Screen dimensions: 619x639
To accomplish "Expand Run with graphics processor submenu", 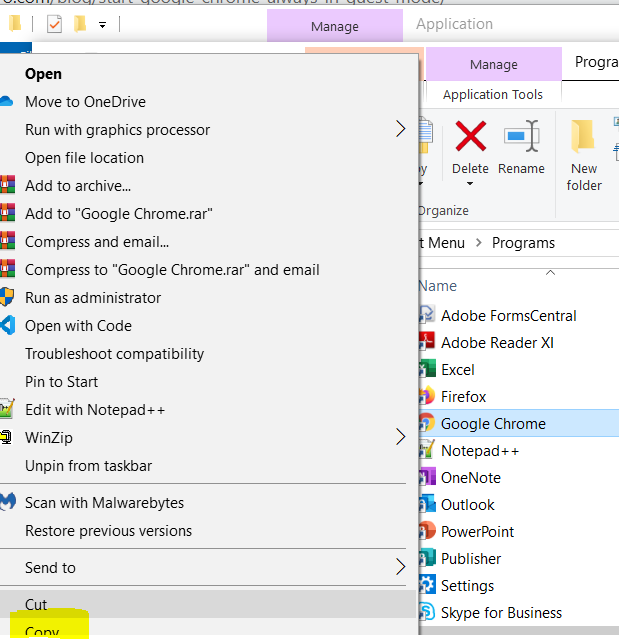I will (x=400, y=129).
